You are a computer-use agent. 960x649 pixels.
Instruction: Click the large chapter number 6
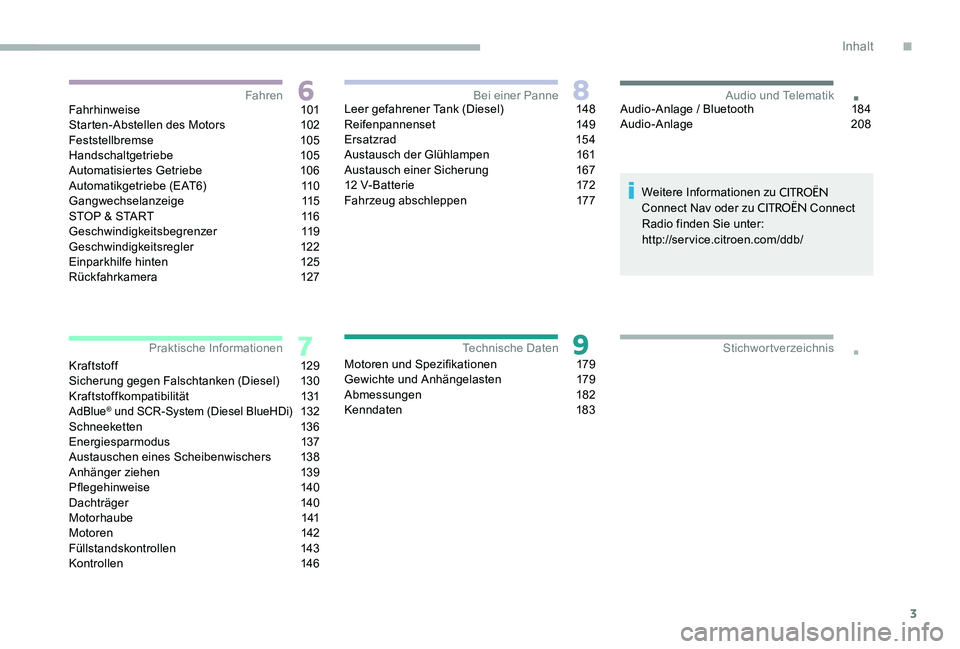coord(306,91)
